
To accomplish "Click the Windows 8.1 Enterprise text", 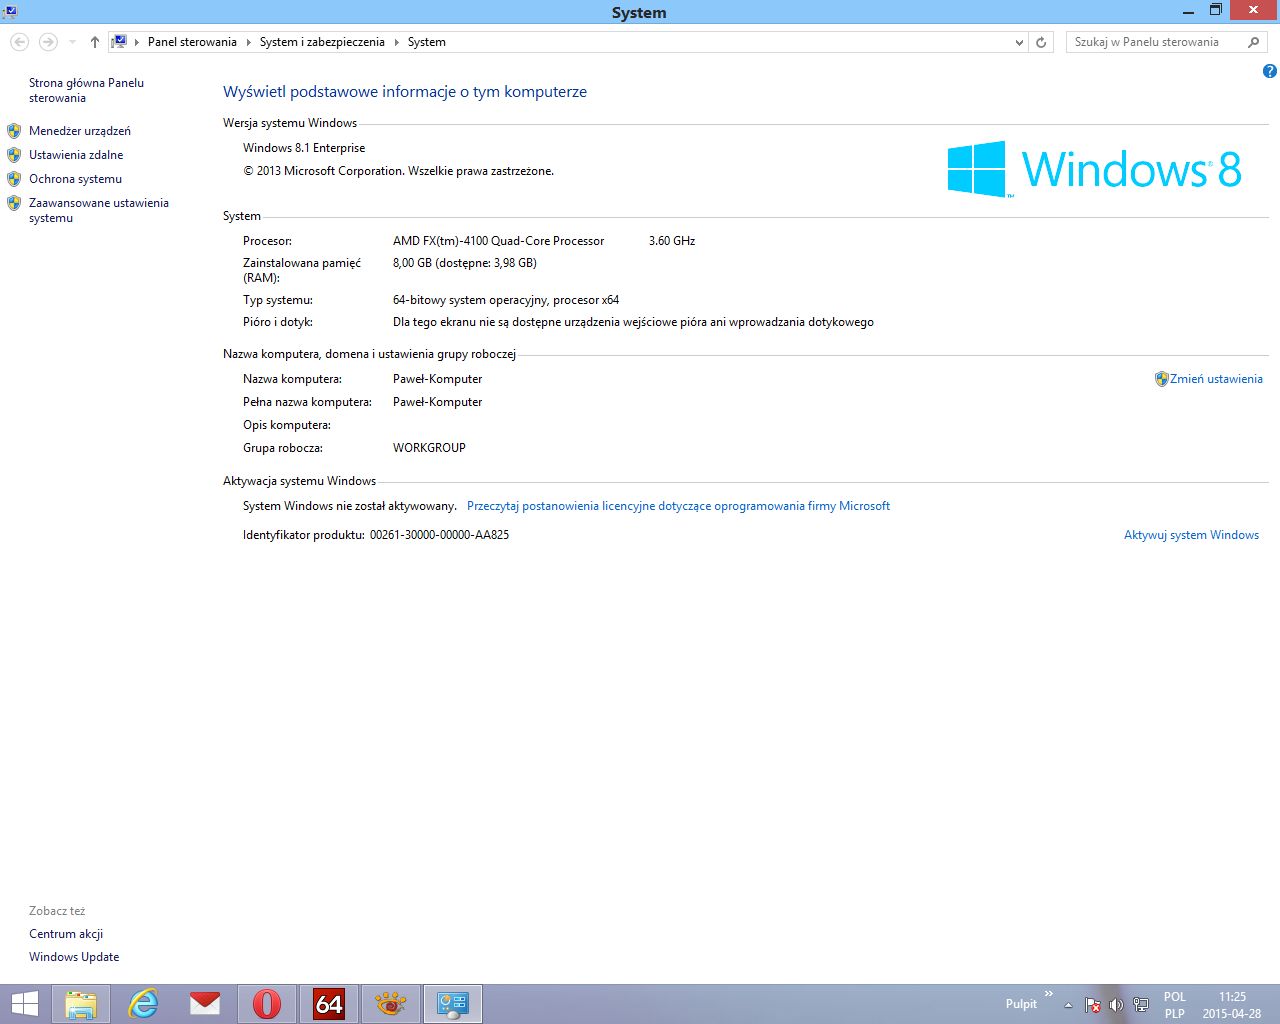I will point(304,148).
